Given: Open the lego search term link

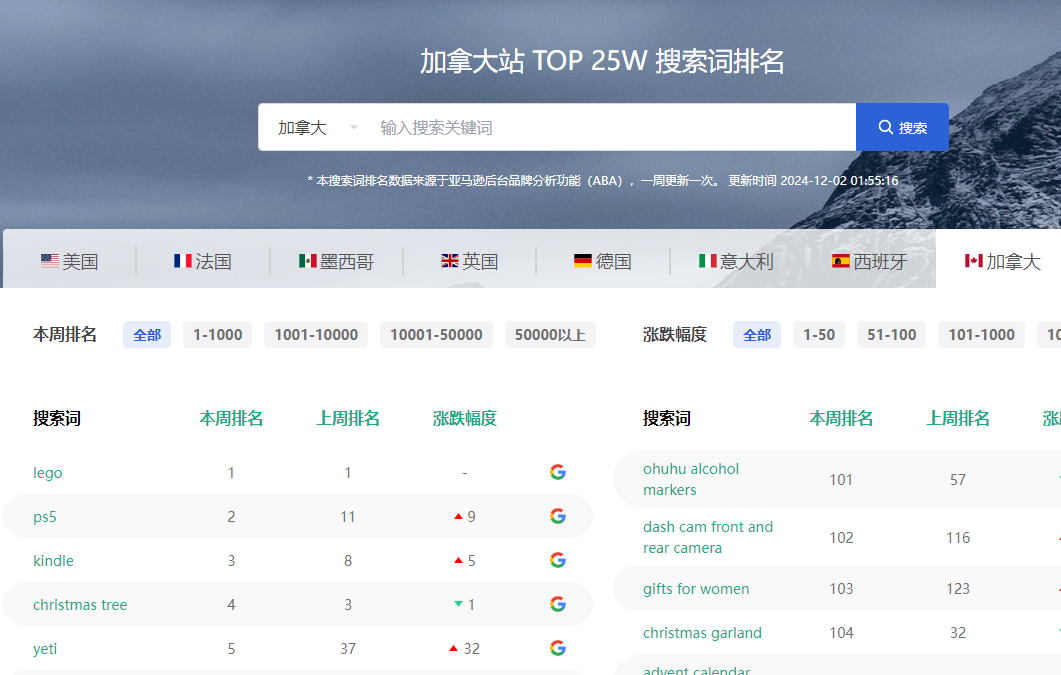Looking at the screenshot, I should click(x=47, y=473).
